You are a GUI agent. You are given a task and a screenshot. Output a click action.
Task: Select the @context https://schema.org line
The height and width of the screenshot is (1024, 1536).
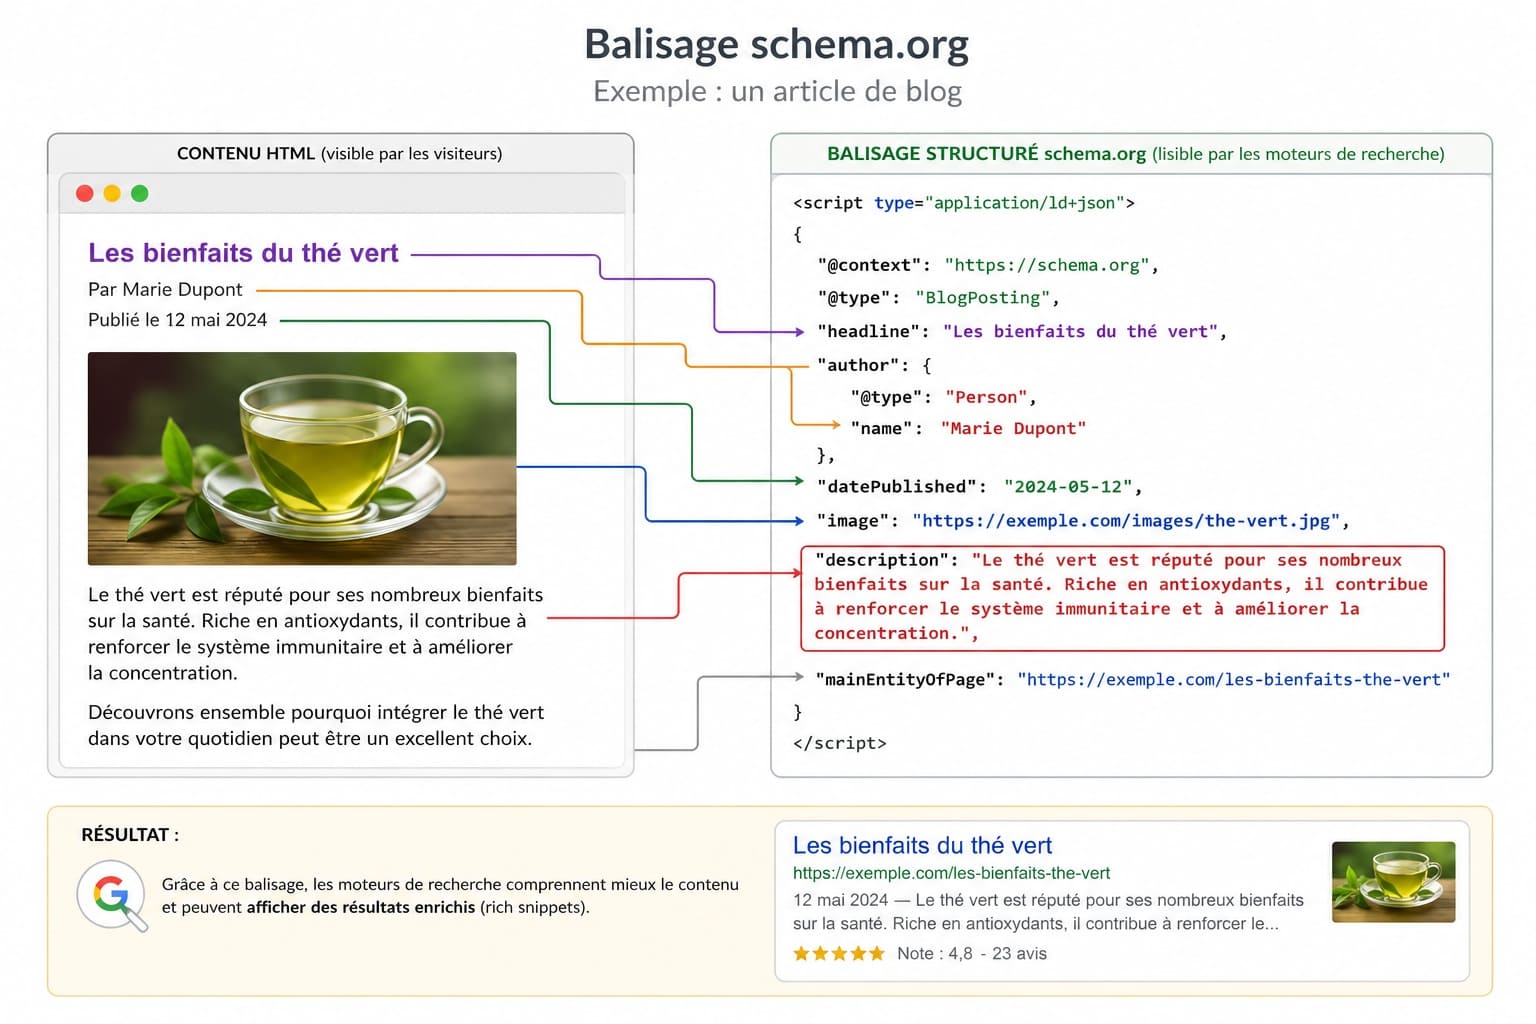(988, 265)
